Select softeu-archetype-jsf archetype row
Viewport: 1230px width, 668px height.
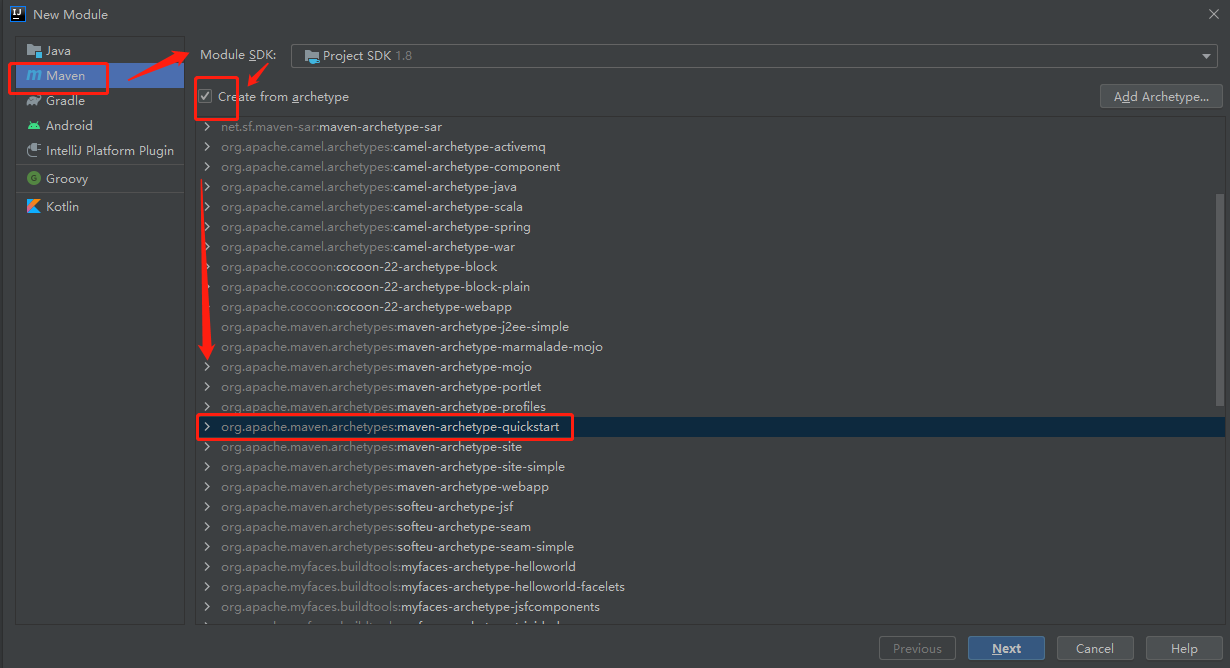(710, 507)
